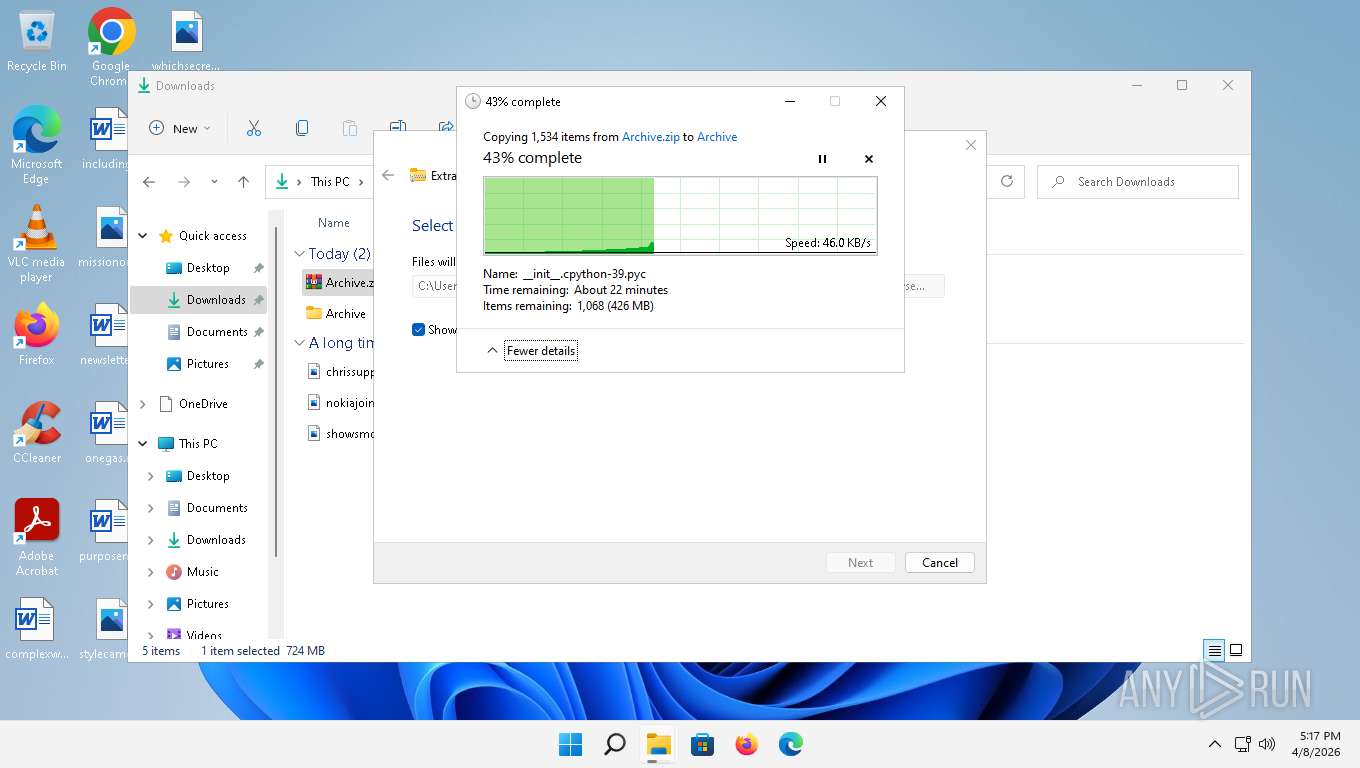This screenshot has height=768, width=1360.
Task: Collapse the This PC node
Action: point(143,444)
